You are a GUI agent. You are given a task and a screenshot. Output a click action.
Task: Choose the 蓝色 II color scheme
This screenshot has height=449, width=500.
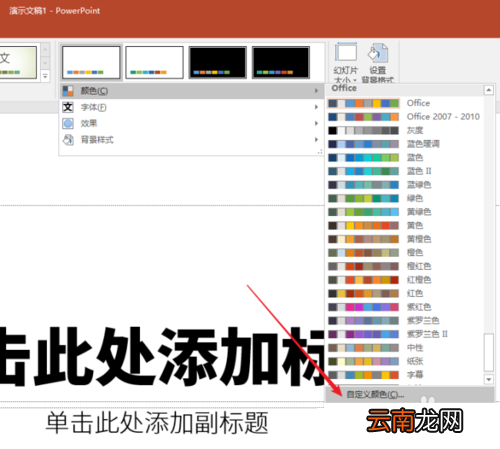click(x=404, y=171)
